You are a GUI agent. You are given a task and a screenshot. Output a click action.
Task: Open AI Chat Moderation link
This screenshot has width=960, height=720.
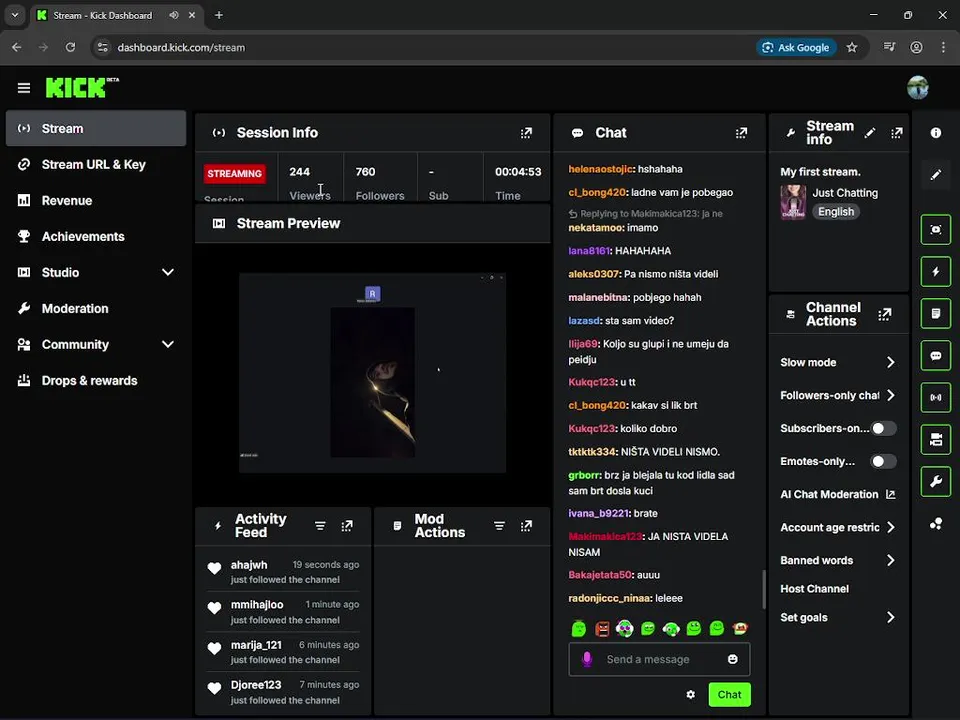pyautogui.click(x=838, y=495)
